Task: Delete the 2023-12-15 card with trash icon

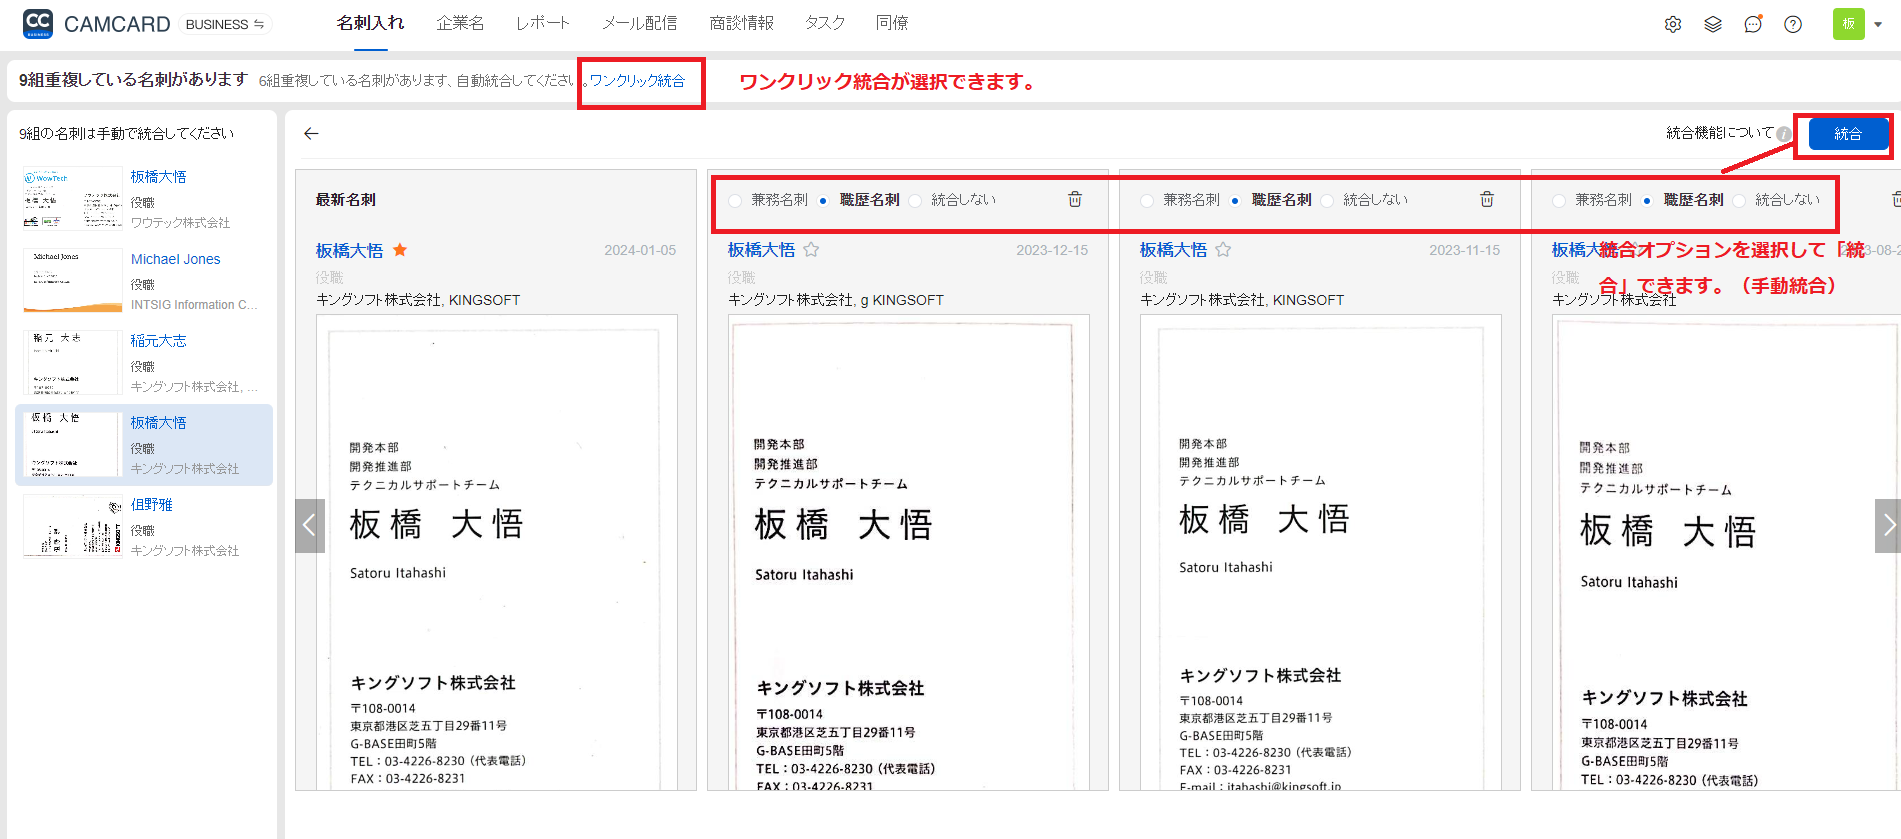Action: click(1075, 199)
